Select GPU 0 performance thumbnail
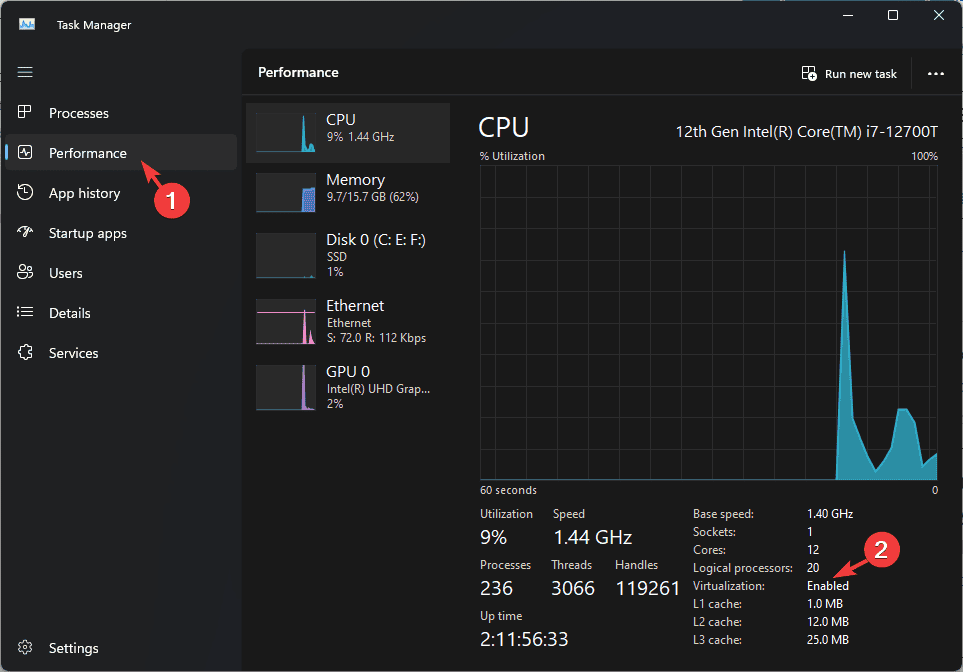963x672 pixels. click(x=286, y=387)
